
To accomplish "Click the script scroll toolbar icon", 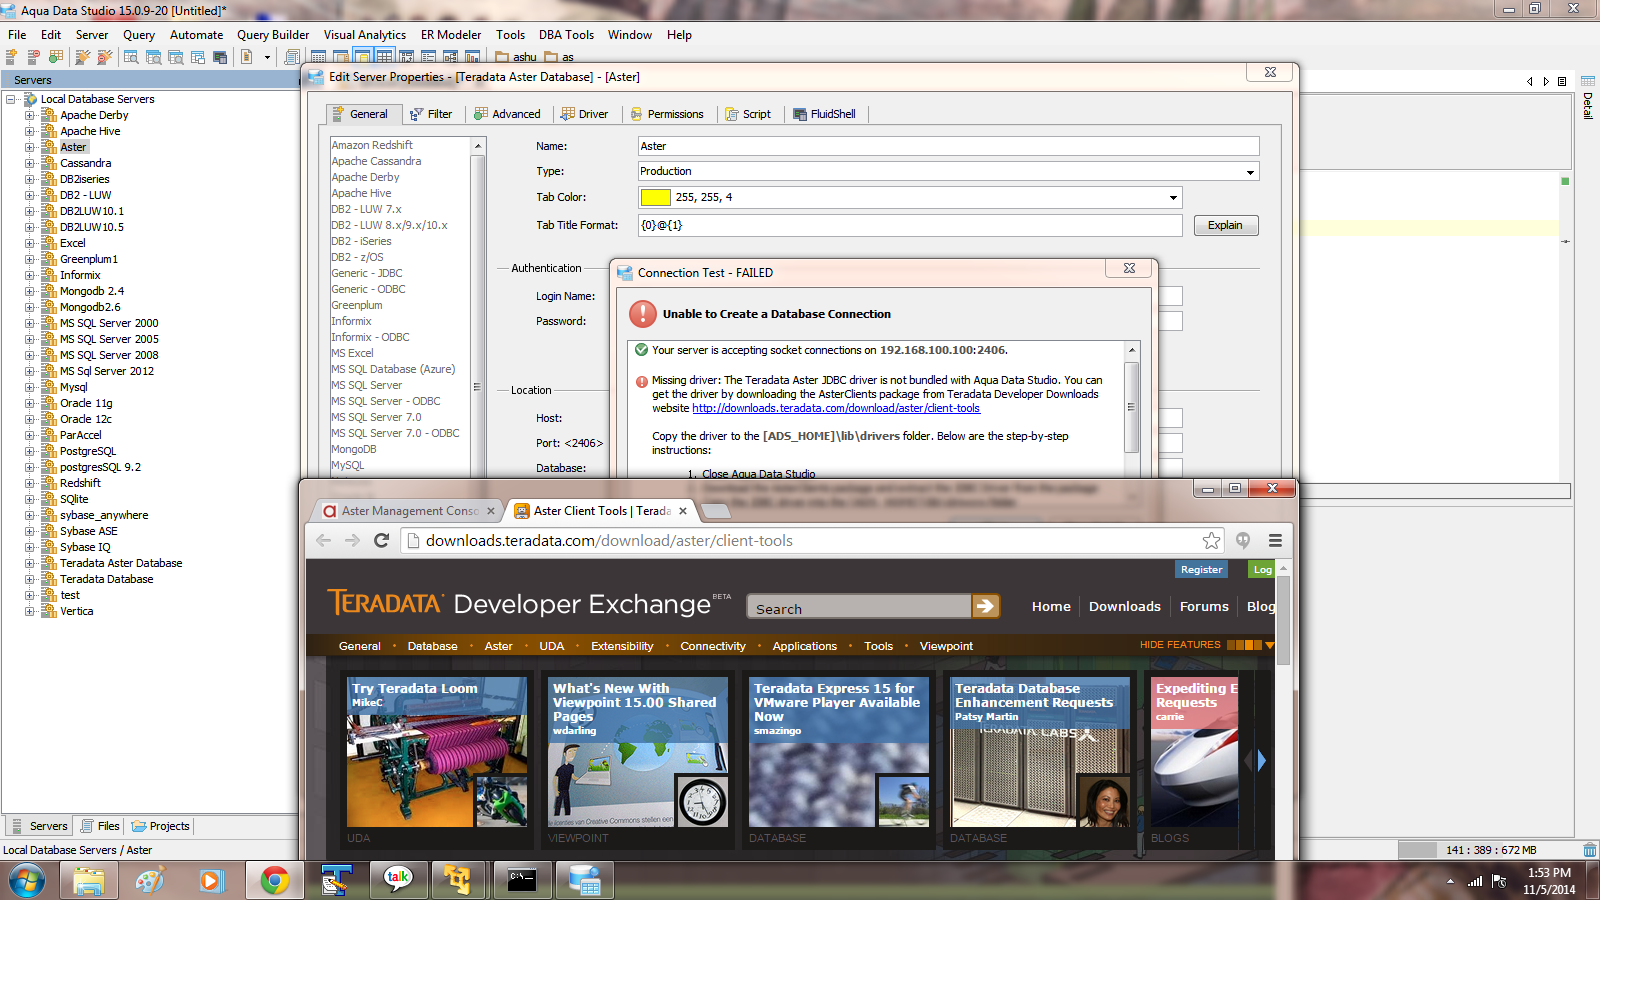I will pyautogui.click(x=292, y=57).
